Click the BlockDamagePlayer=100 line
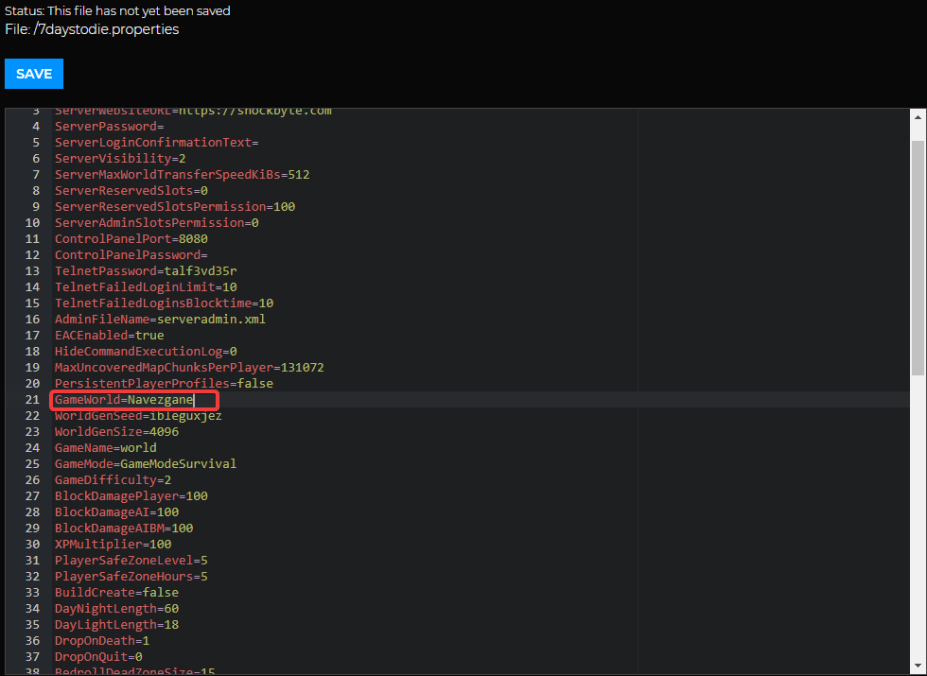The height and width of the screenshot is (676, 927). click(131, 496)
